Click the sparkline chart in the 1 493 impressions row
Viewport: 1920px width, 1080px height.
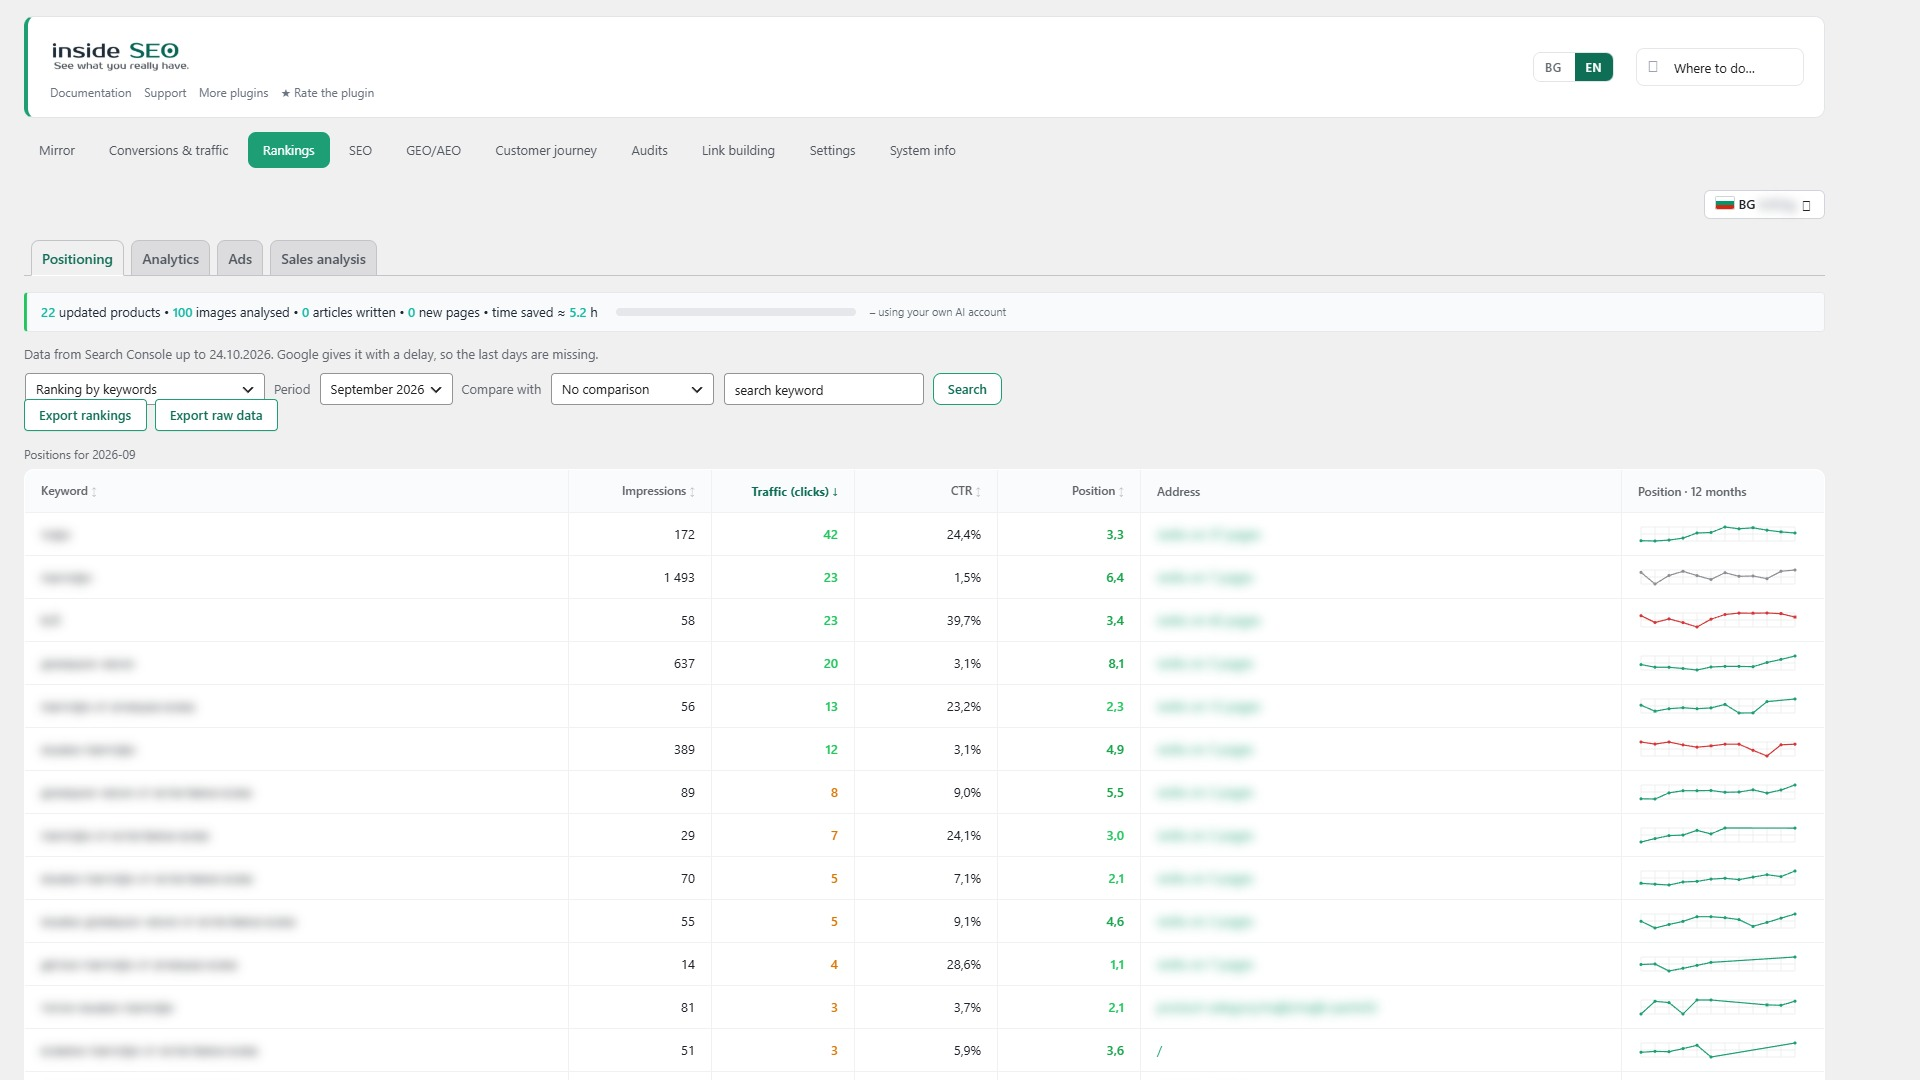[x=1717, y=577]
